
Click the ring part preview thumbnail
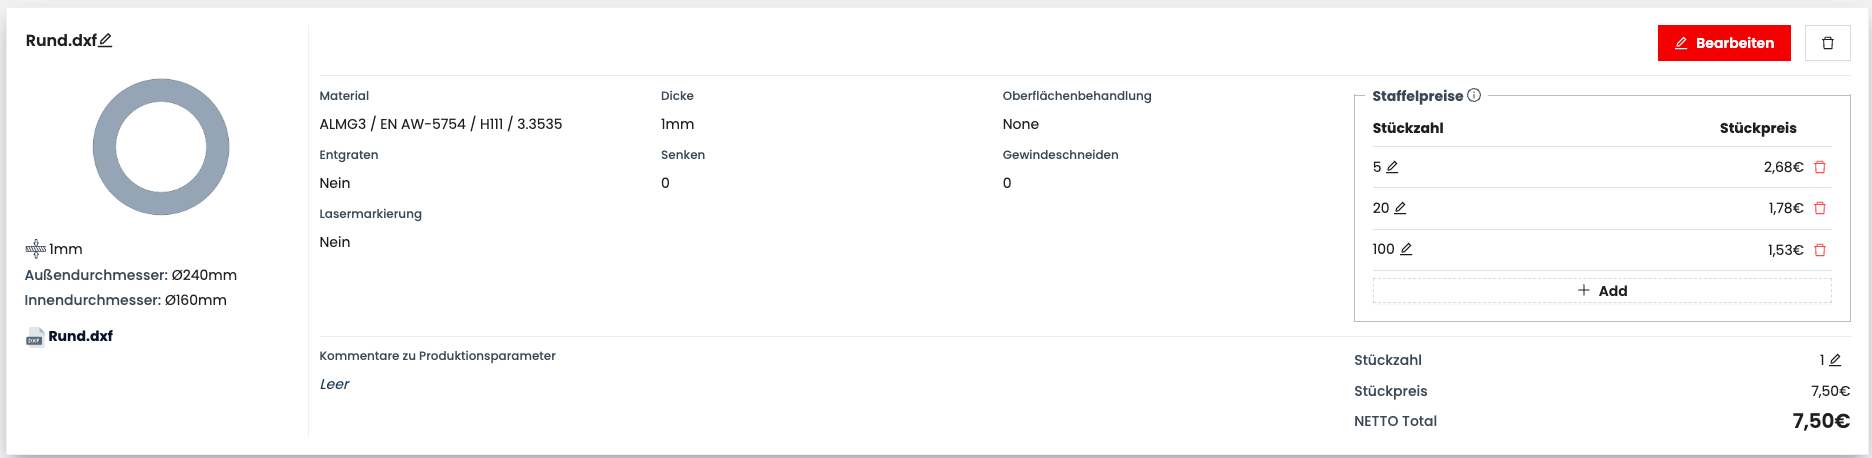(x=161, y=147)
